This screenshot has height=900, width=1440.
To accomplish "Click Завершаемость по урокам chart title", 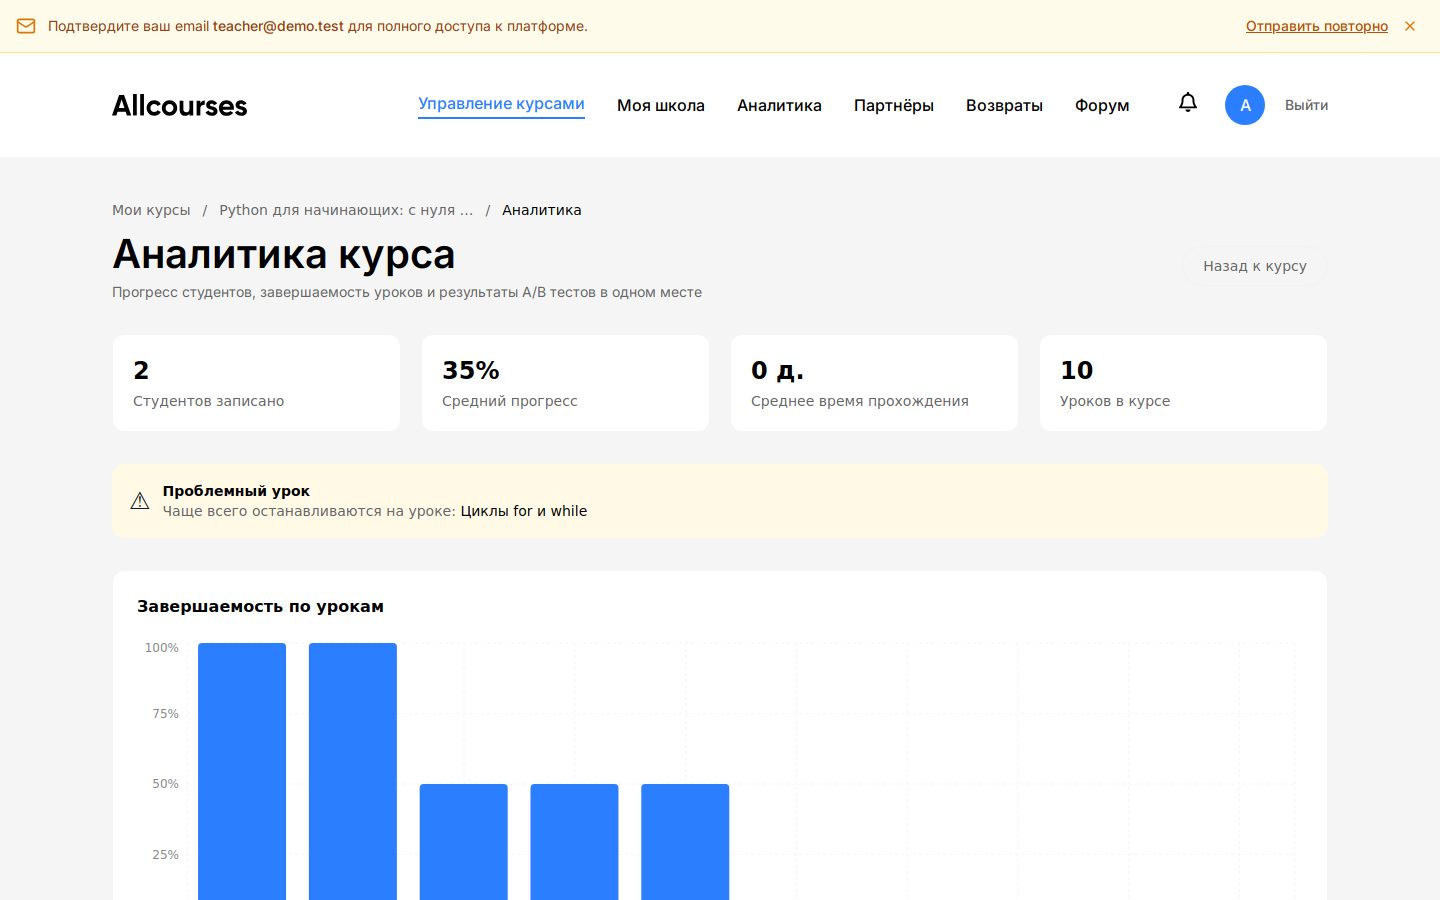I will (x=260, y=606).
